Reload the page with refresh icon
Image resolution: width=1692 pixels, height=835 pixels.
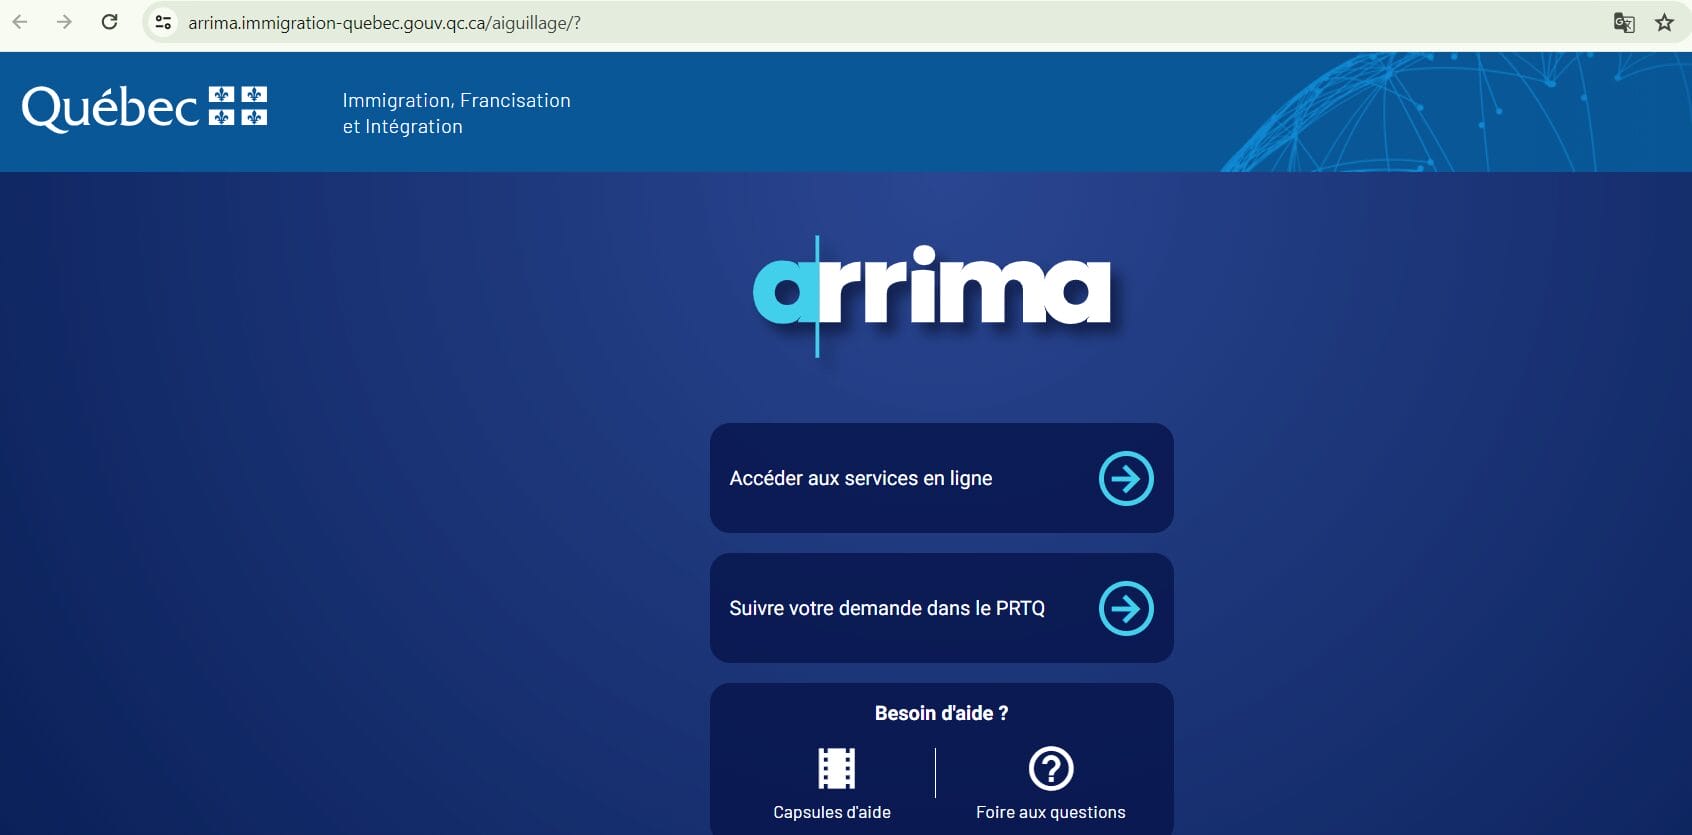point(110,22)
